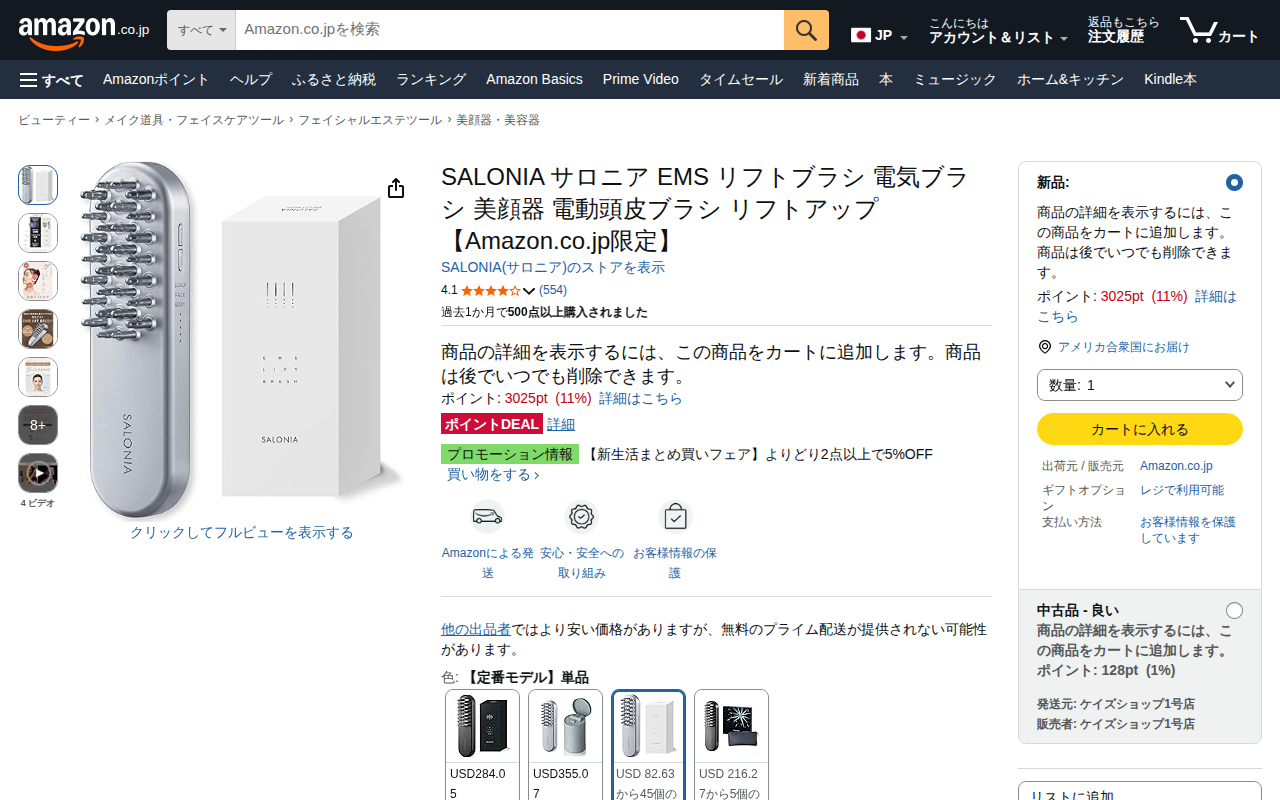Click the customer information protection bag icon
The width and height of the screenshot is (1280, 800).
click(675, 517)
